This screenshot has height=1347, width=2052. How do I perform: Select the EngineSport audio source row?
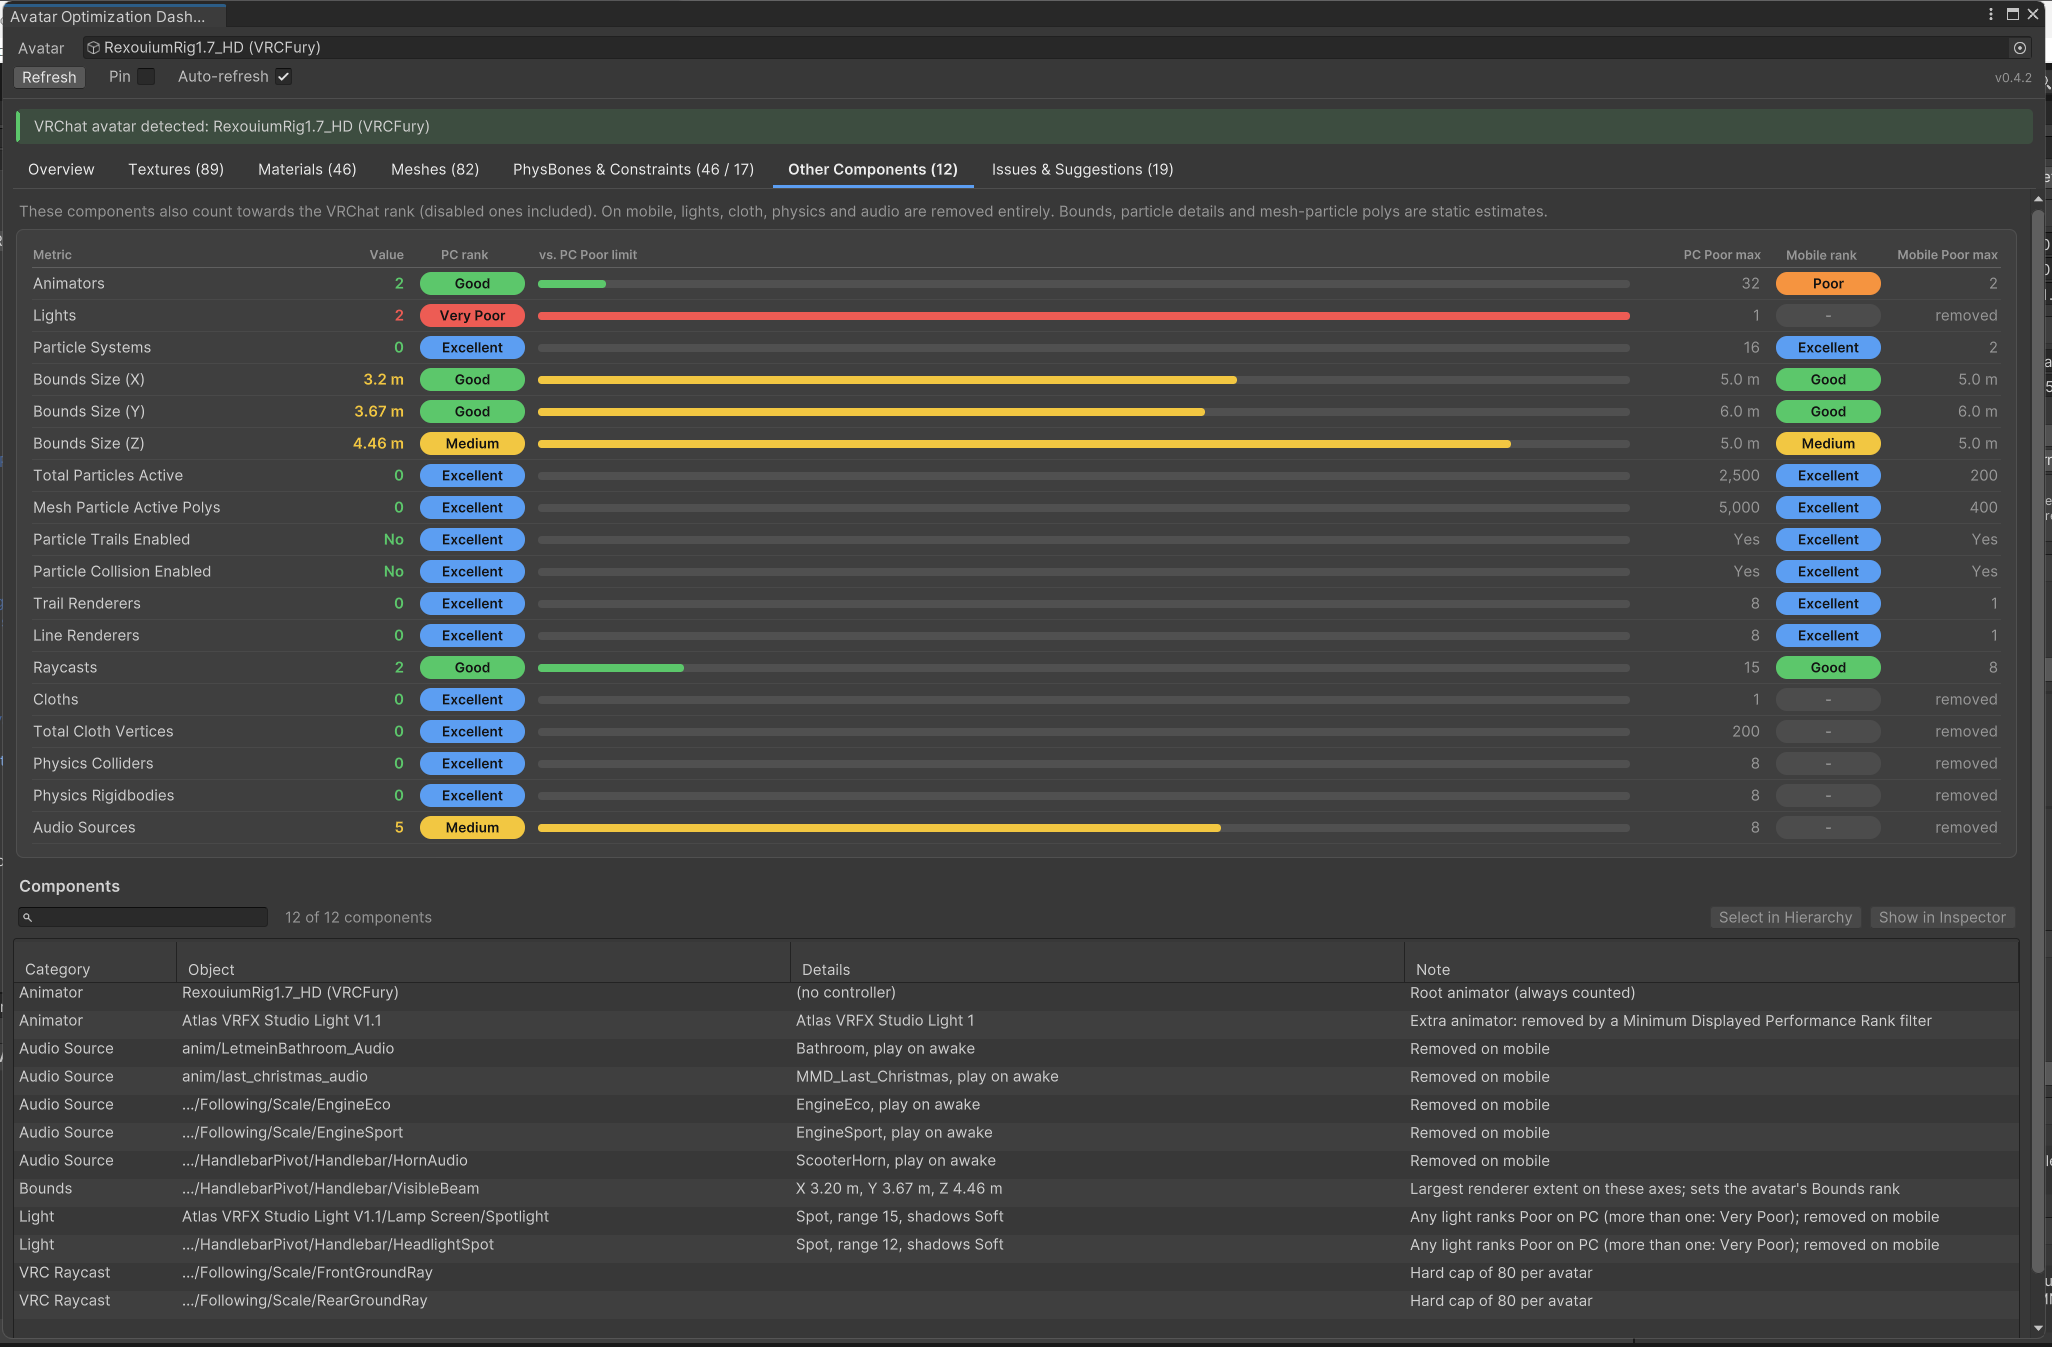[1016, 1133]
